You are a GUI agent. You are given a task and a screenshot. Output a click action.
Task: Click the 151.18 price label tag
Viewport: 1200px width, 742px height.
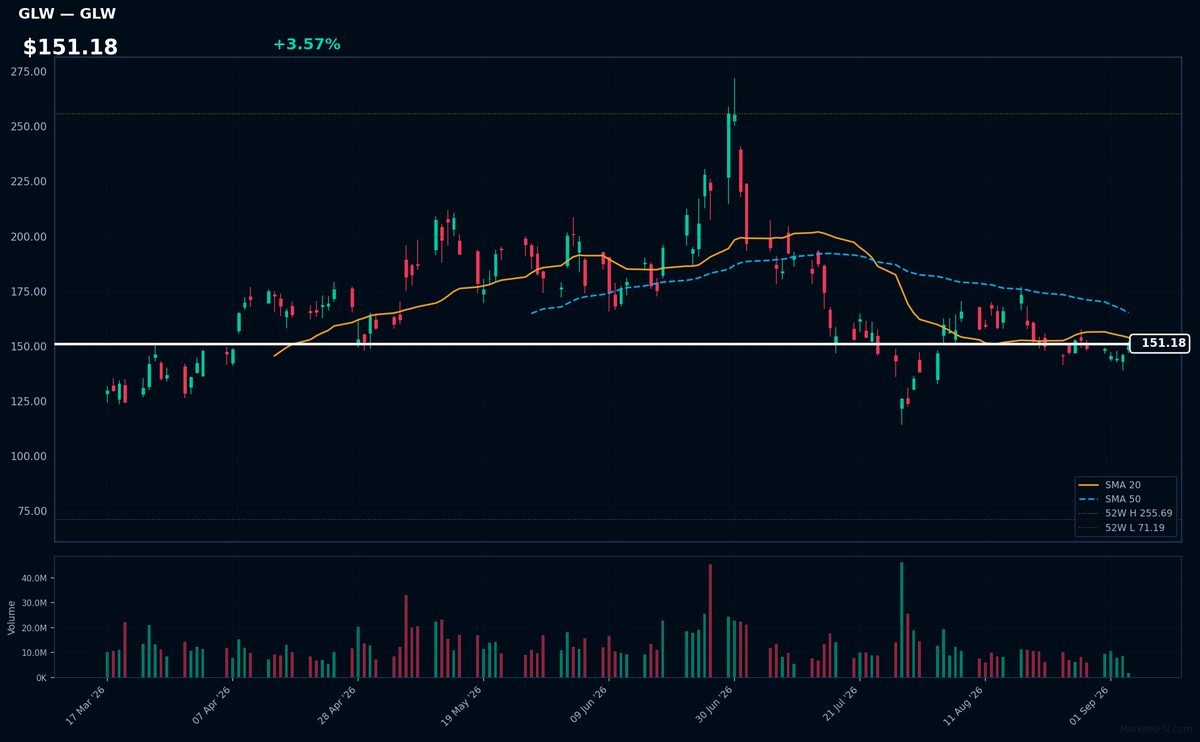(x=1160, y=343)
